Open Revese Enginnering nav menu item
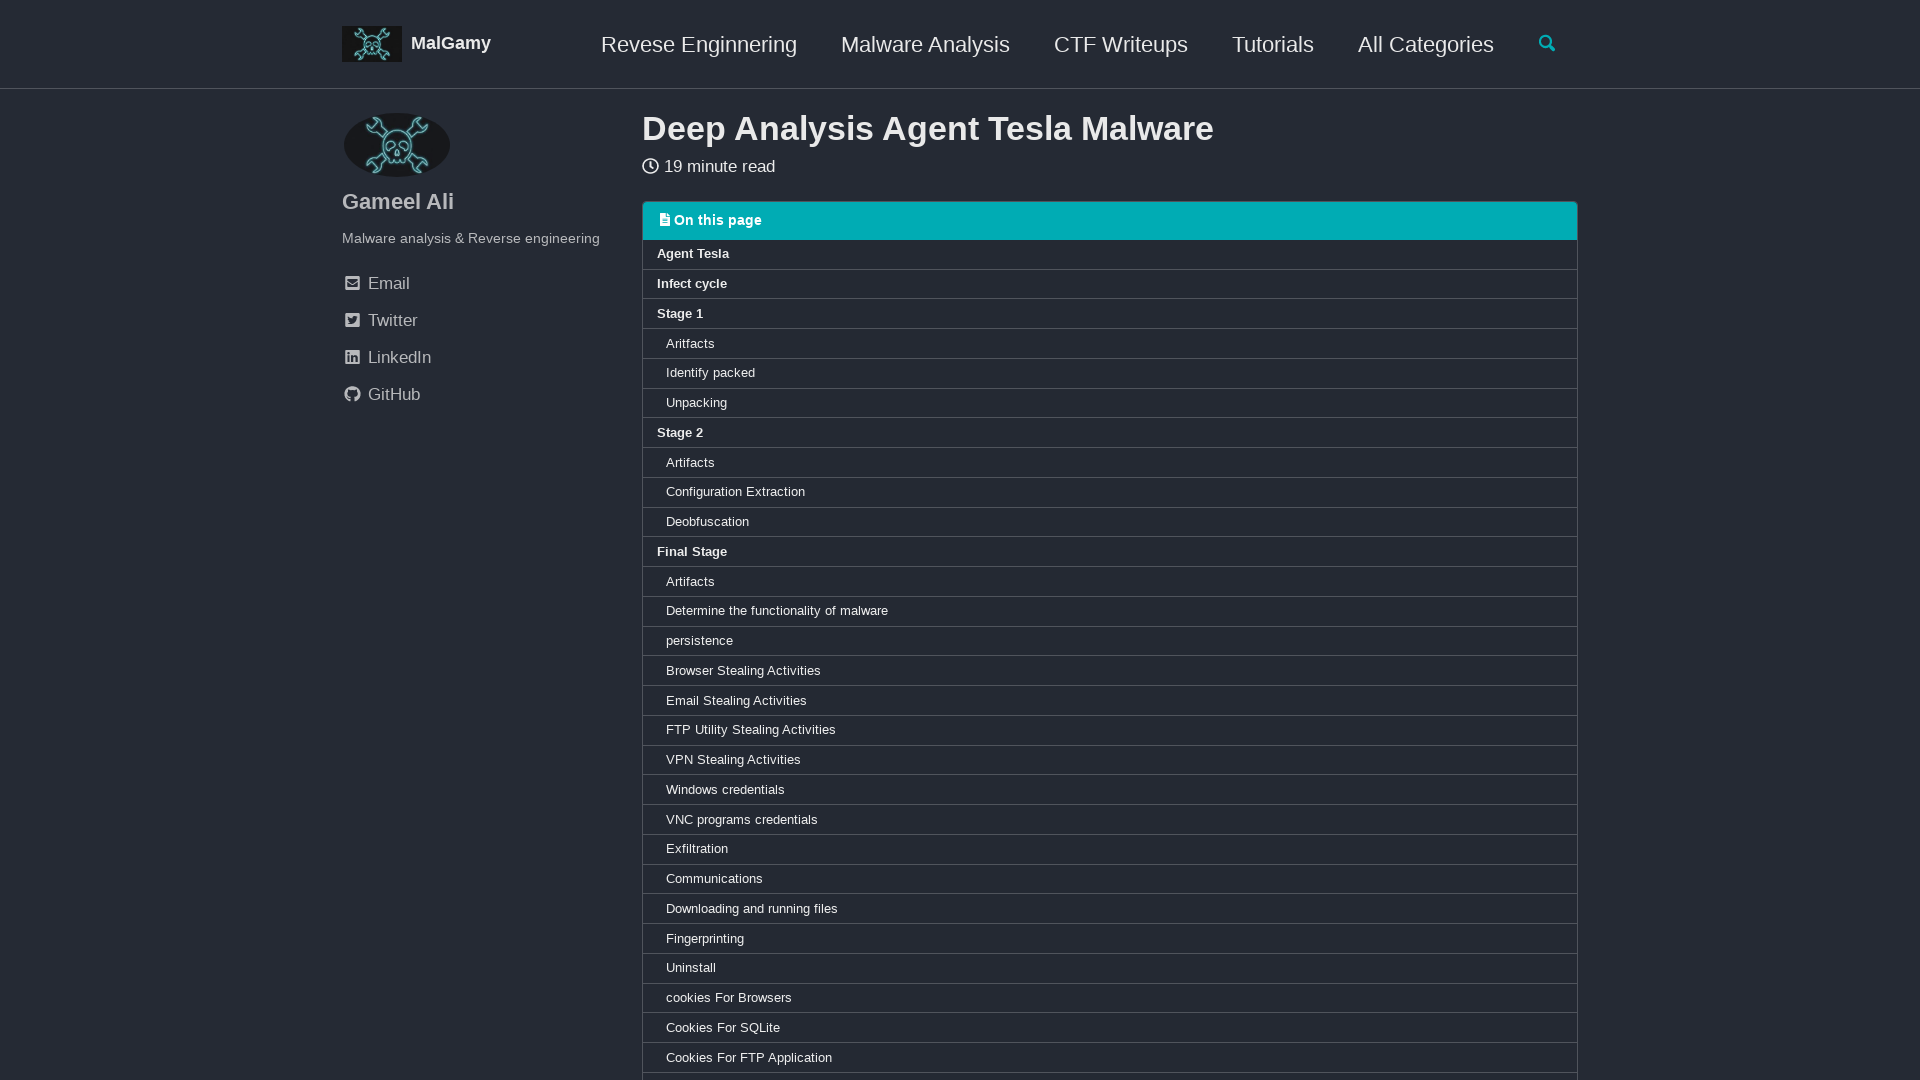The image size is (1920, 1080). (x=699, y=44)
